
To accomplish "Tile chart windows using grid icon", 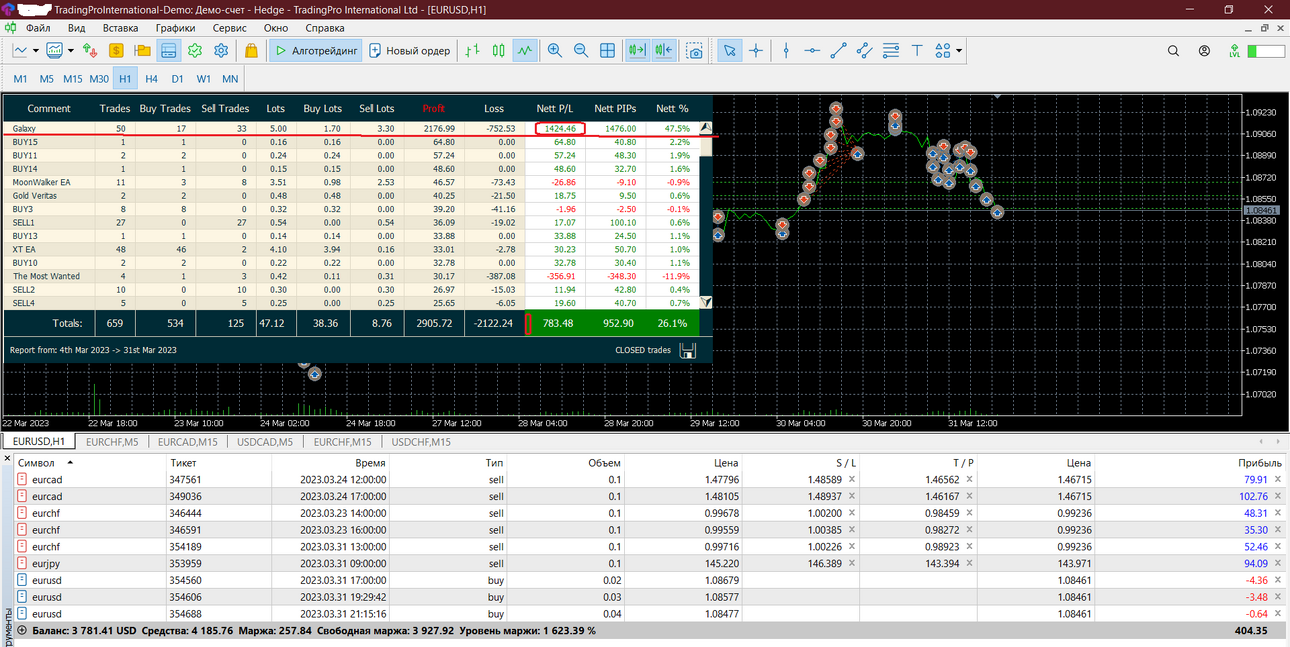I will click(607, 50).
